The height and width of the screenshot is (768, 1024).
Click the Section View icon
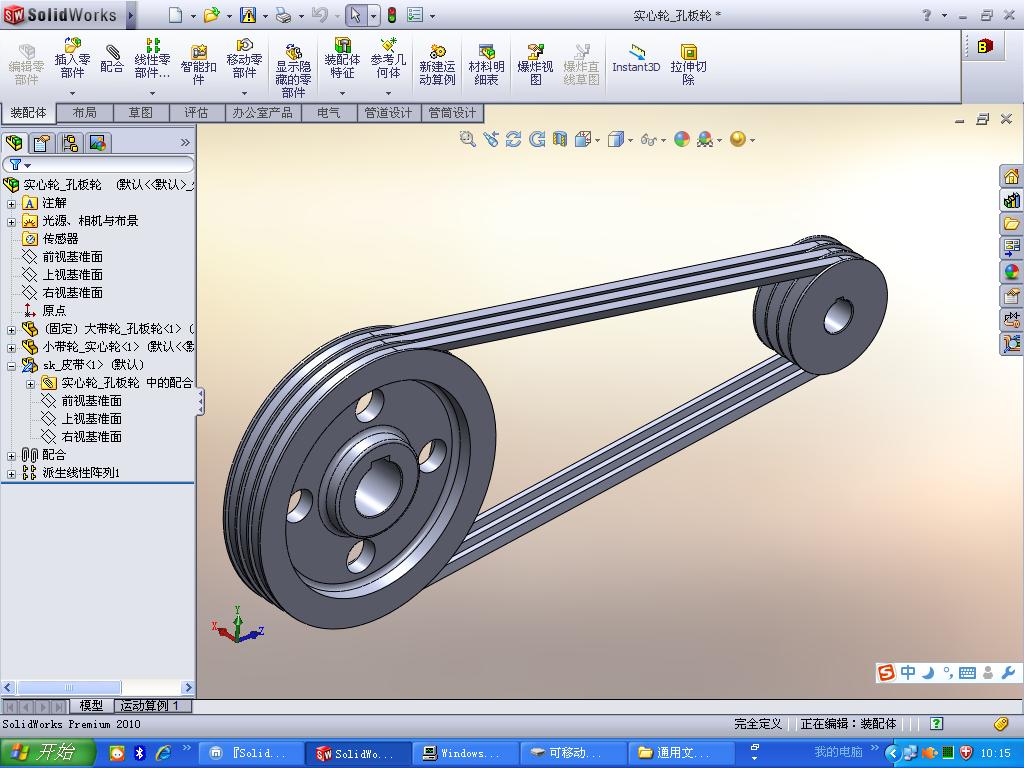coord(560,139)
